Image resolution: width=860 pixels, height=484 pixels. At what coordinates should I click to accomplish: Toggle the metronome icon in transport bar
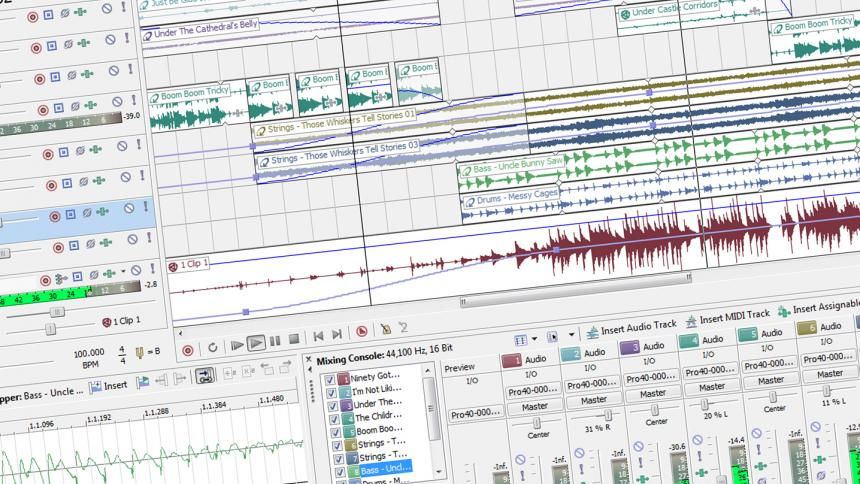pos(386,329)
